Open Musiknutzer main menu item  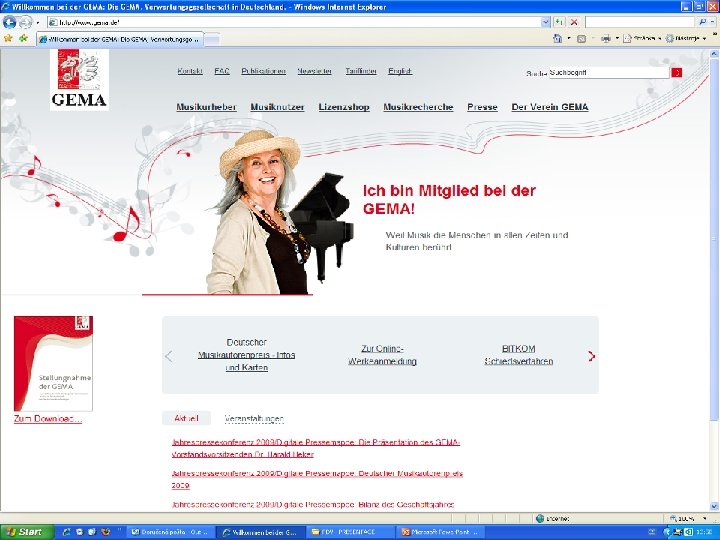click(277, 107)
